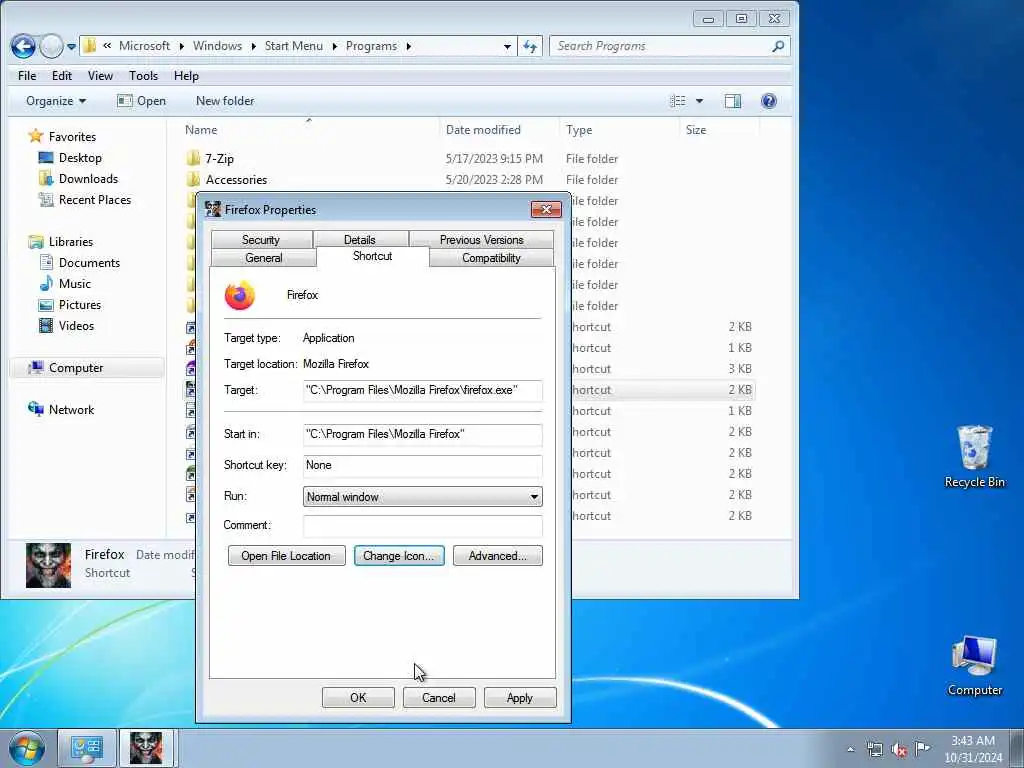Select Favorites in navigation pane
This screenshot has height=768, width=1024.
tap(72, 136)
